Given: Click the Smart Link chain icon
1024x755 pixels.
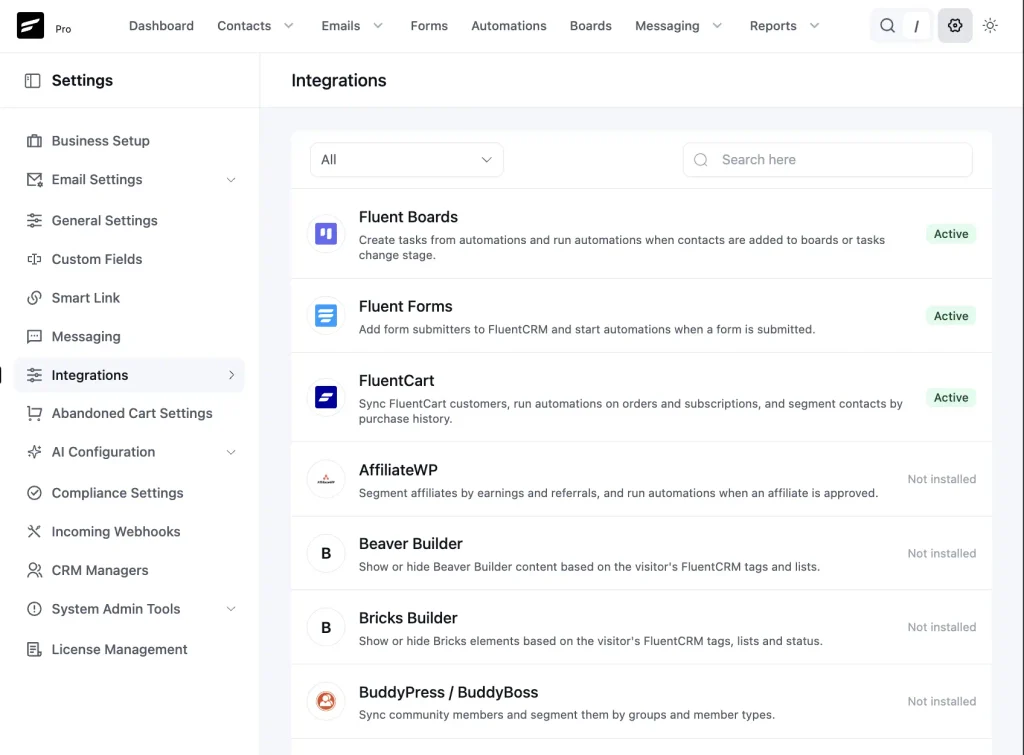Looking at the screenshot, I should pyautogui.click(x=34, y=298).
